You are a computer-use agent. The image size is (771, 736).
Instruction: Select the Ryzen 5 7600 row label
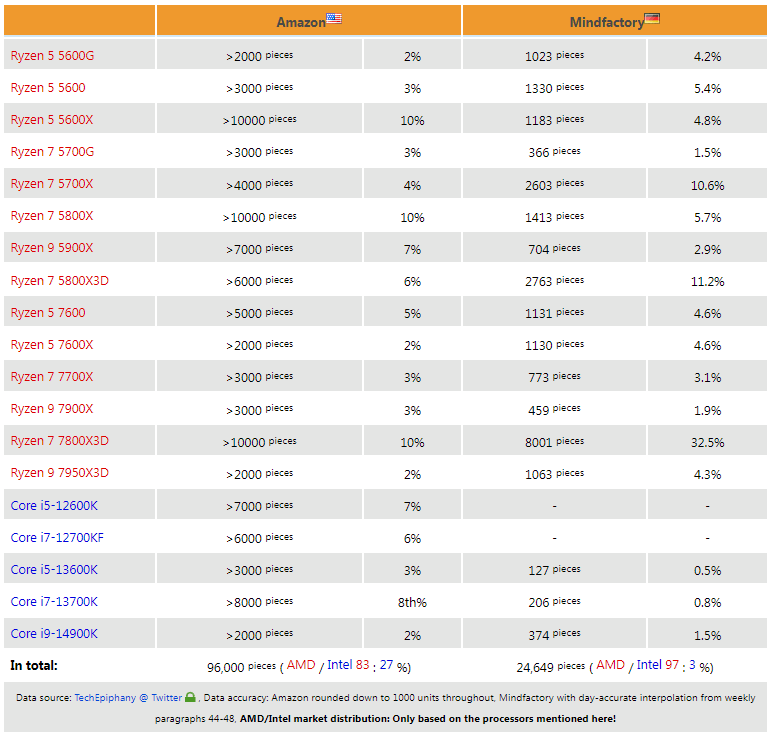click(48, 313)
